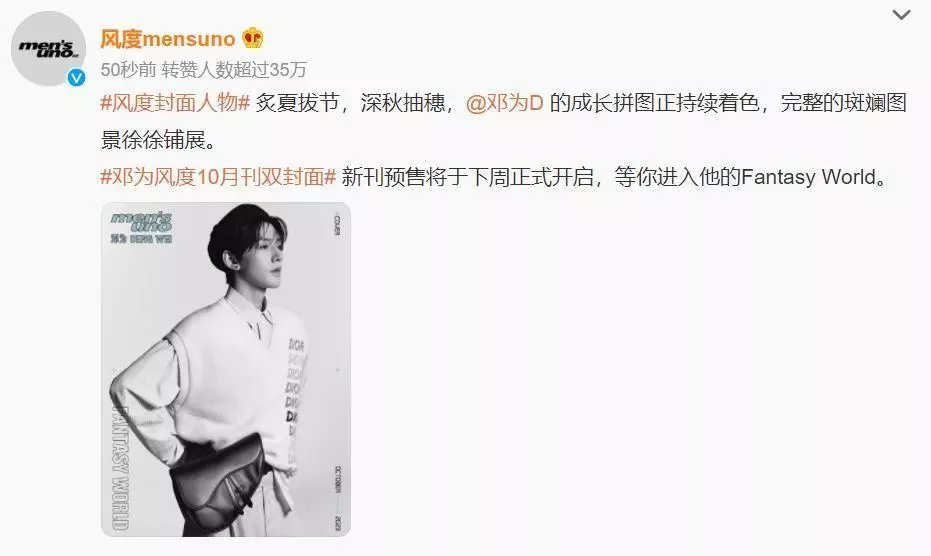
Task: Open the #风度封面人物# hashtag
Action: [x=175, y=103]
